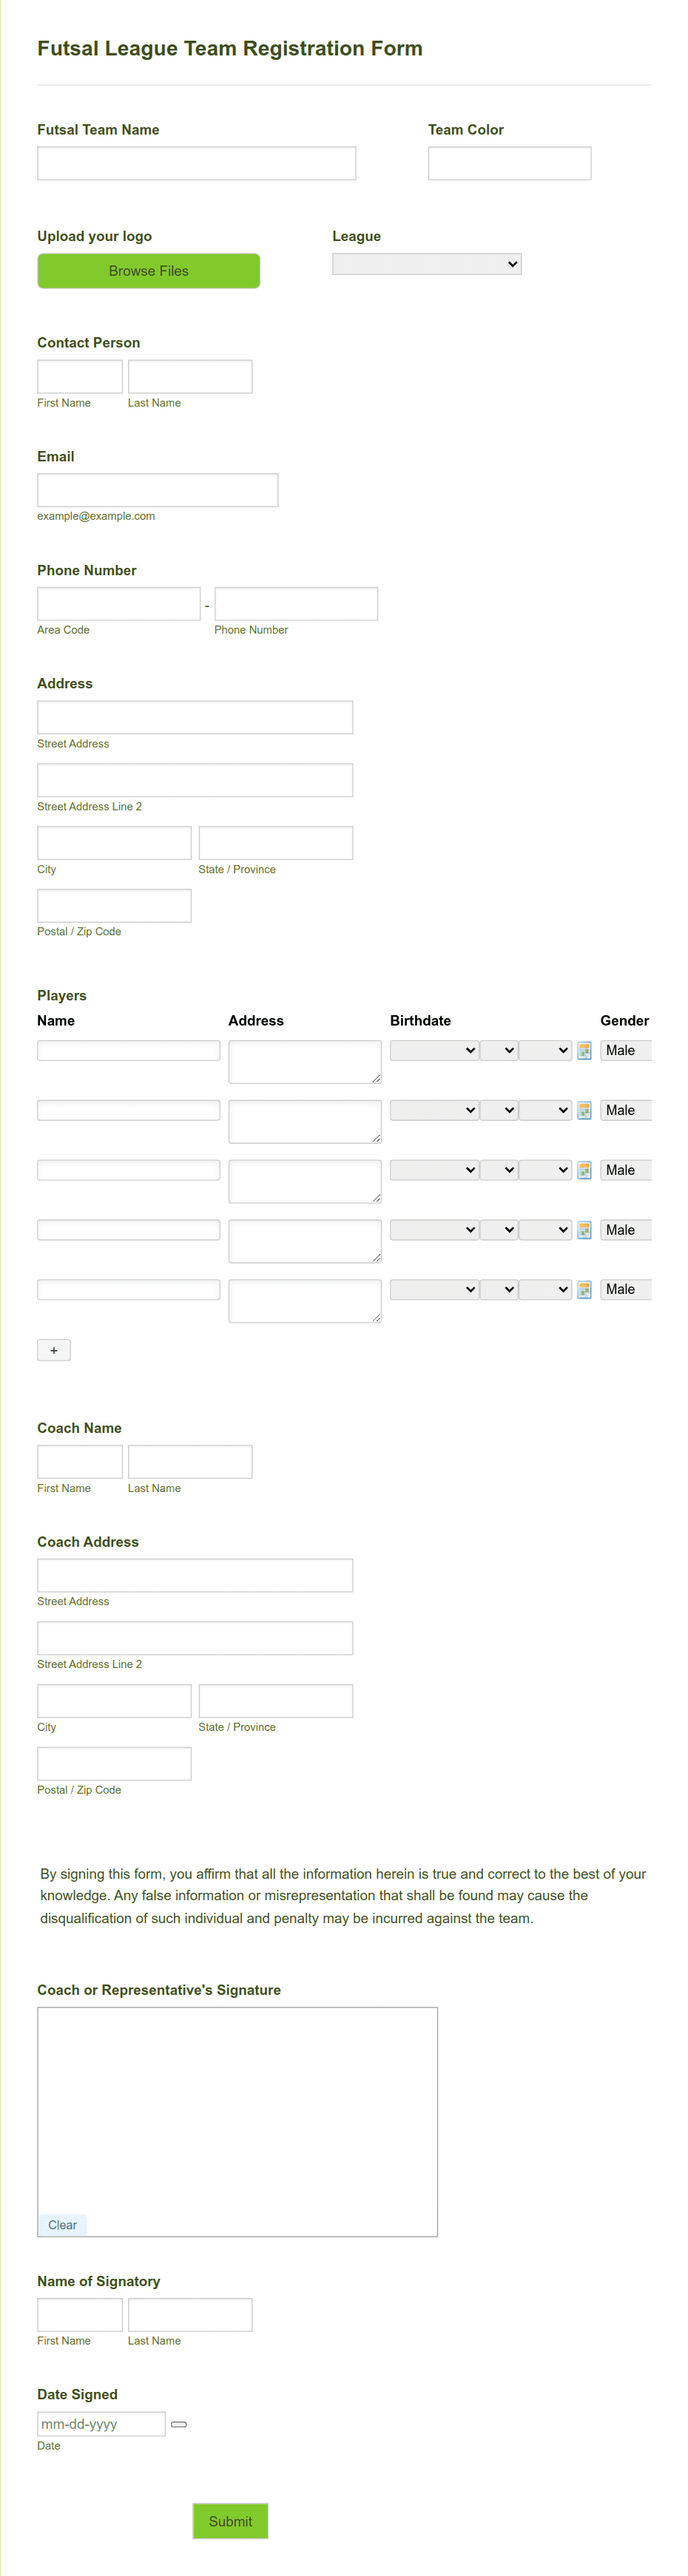Click the Submit button
Screen dimensions: 688x2576
(x=230, y=2521)
